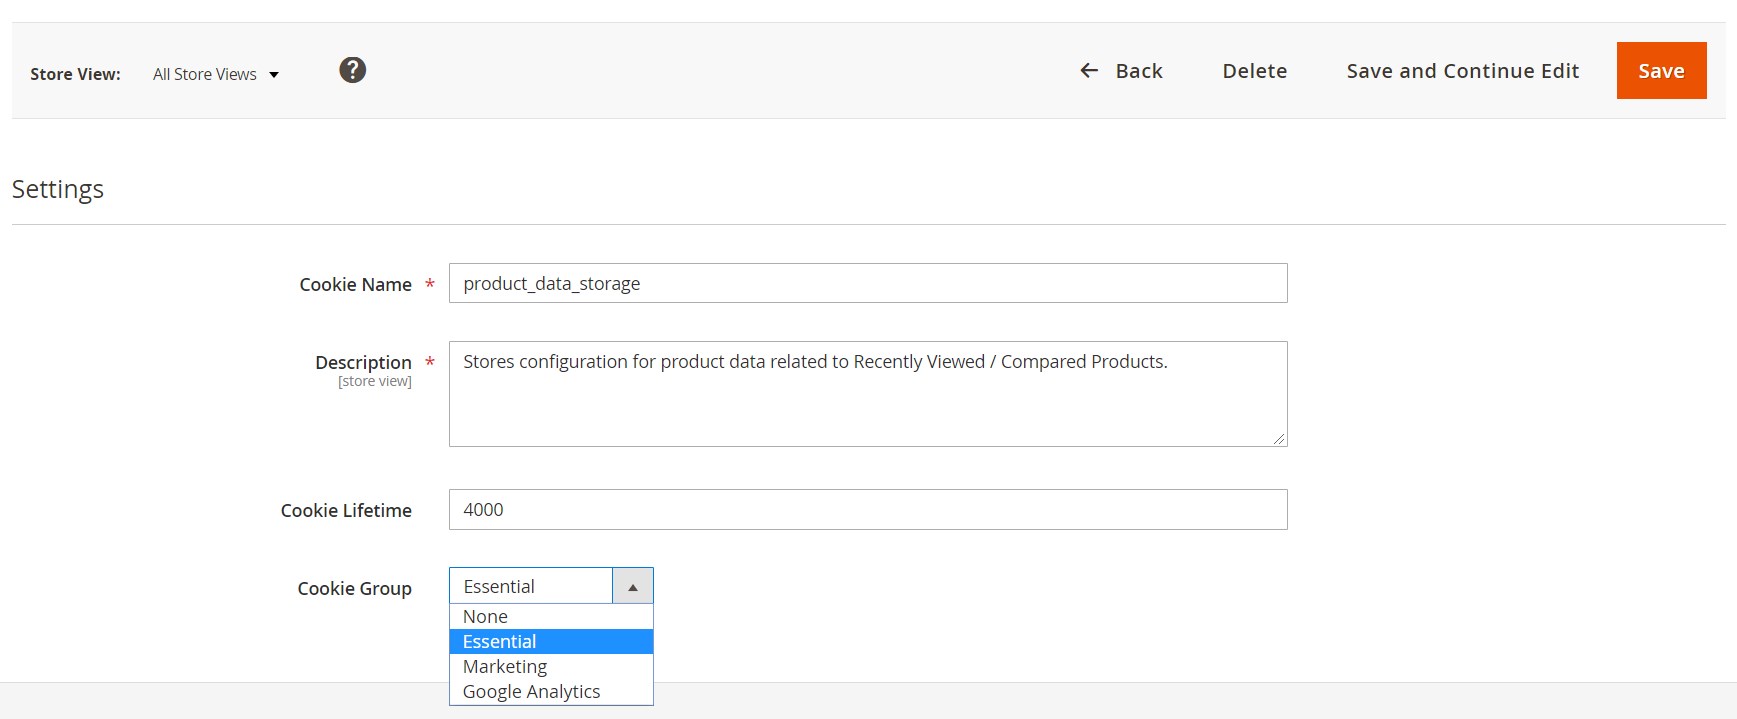Pick Marketing as the cookie group

[x=505, y=667]
